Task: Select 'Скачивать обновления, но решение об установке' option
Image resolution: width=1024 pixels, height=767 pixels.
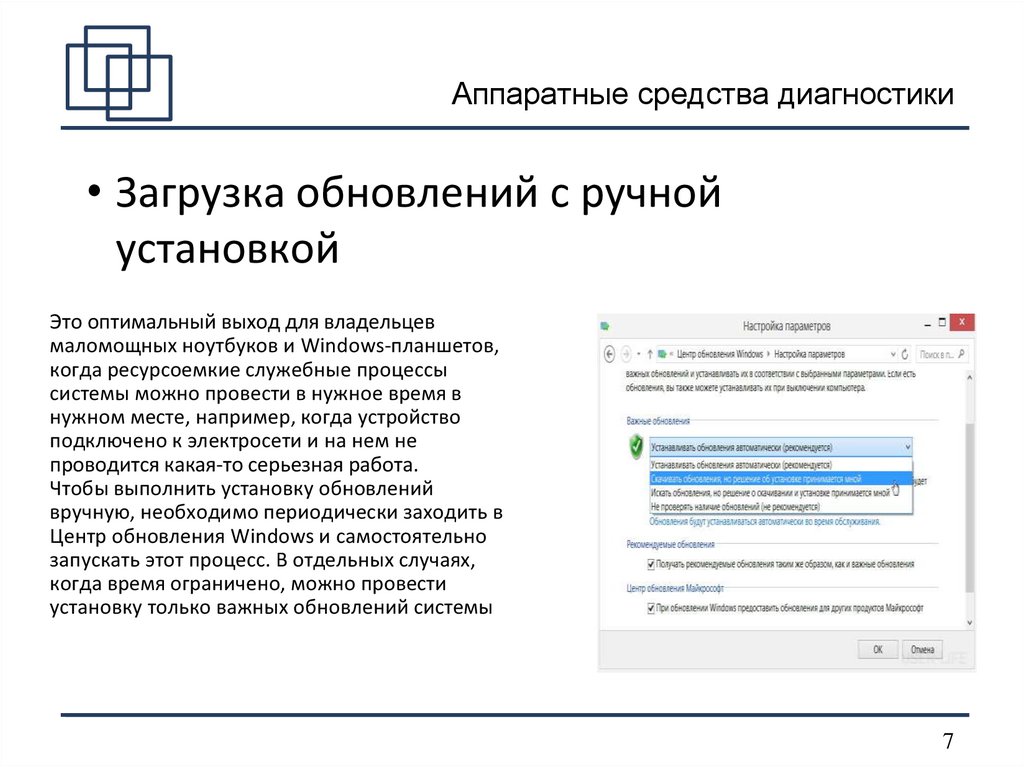Action: point(780,479)
